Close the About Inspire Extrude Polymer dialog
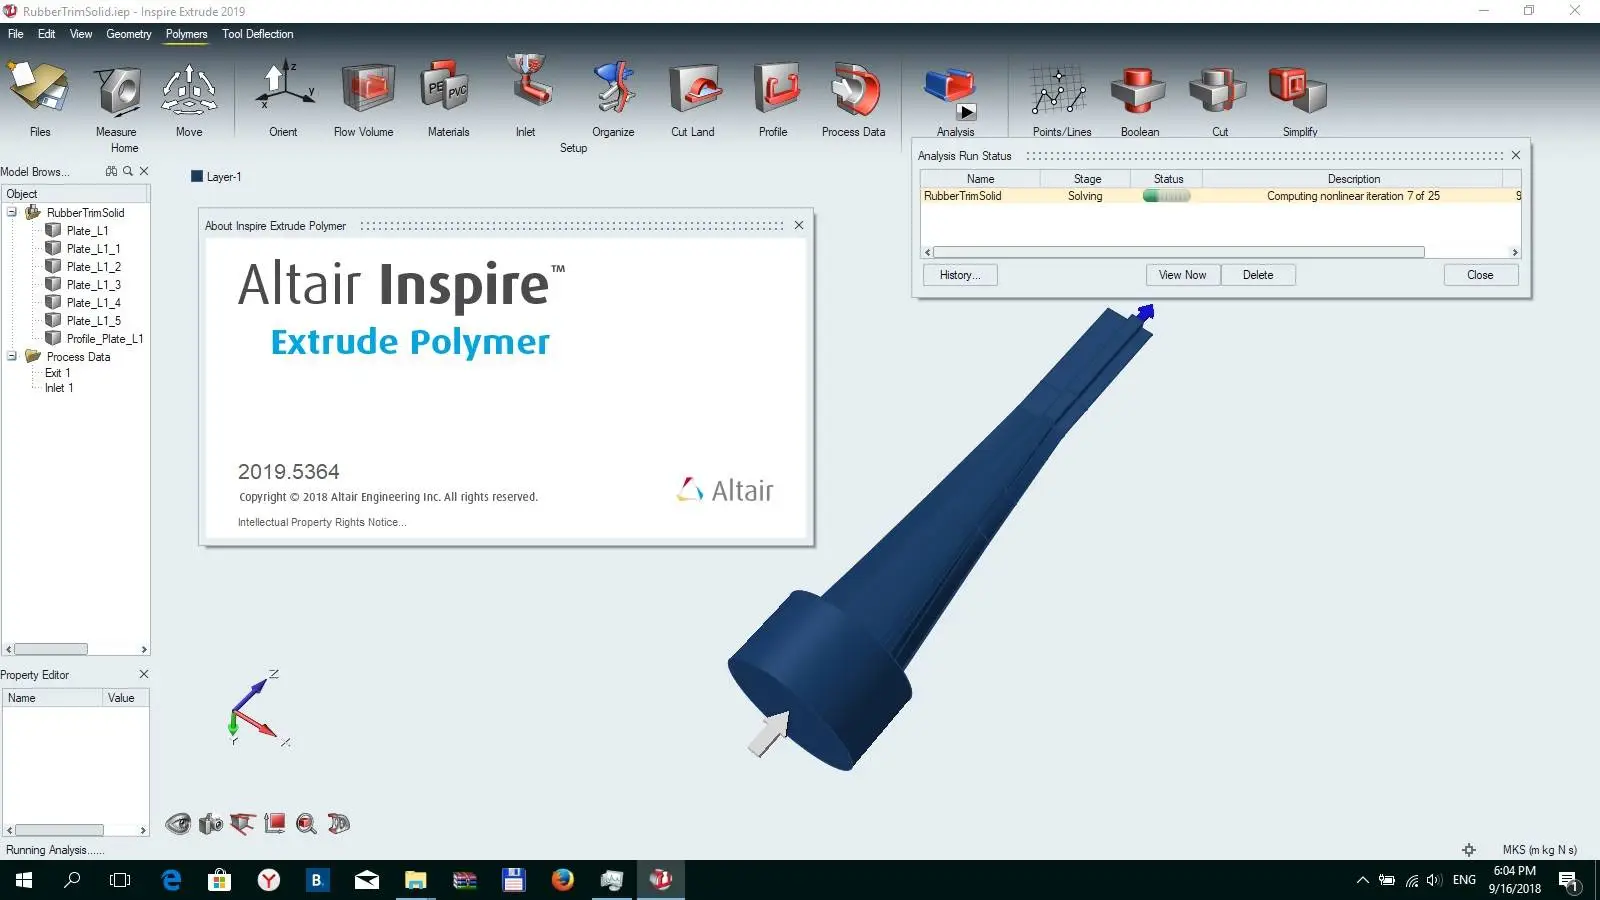 click(799, 225)
